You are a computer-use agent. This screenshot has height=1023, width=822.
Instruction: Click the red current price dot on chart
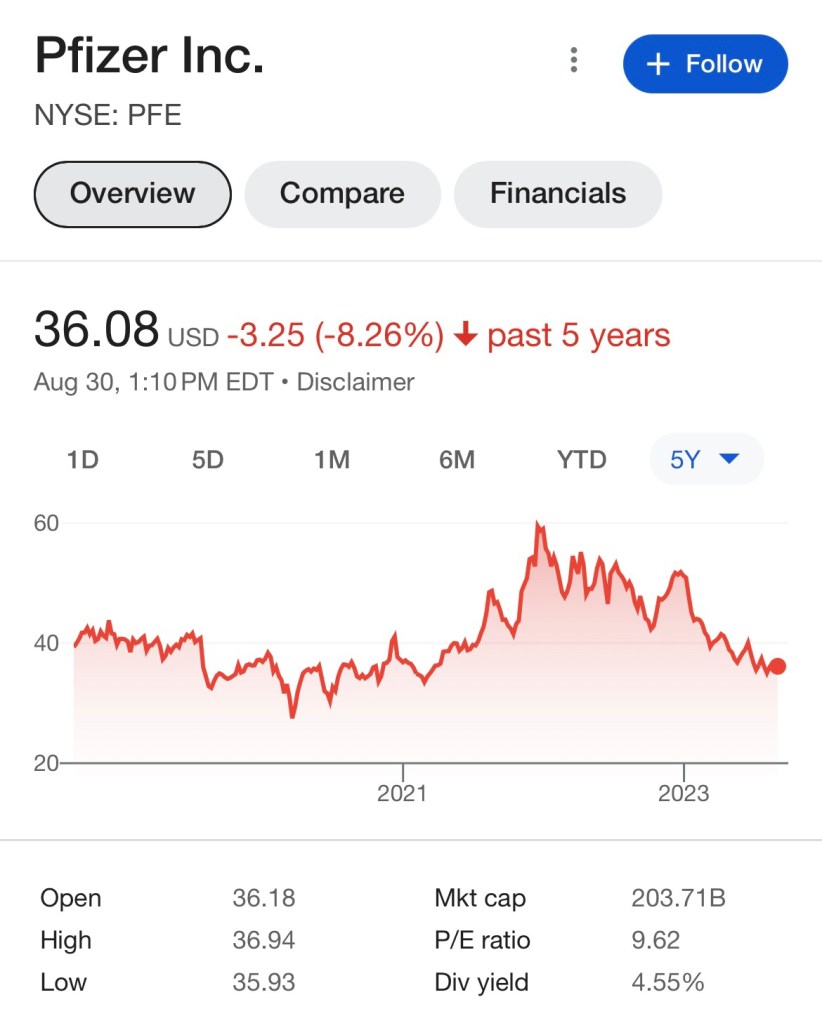(x=778, y=667)
